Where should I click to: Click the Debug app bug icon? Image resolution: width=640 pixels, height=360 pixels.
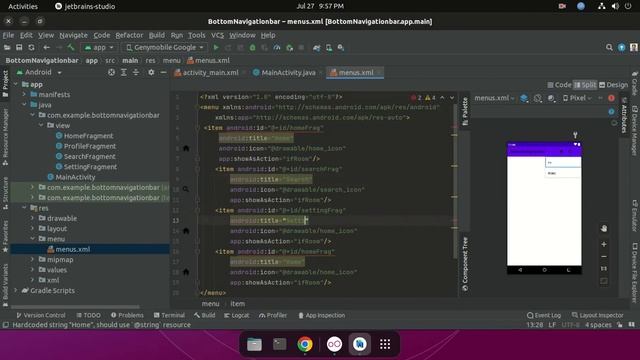[253, 48]
